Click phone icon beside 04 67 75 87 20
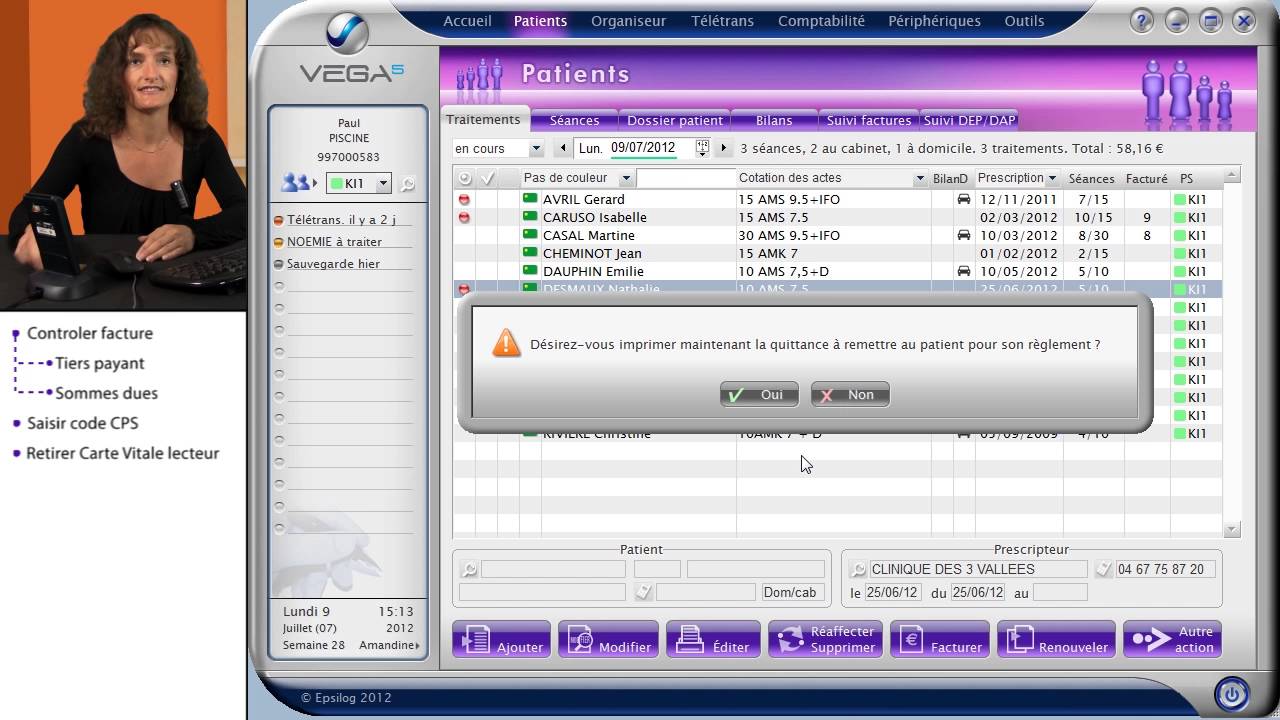This screenshot has width=1280, height=720. pos(1103,569)
